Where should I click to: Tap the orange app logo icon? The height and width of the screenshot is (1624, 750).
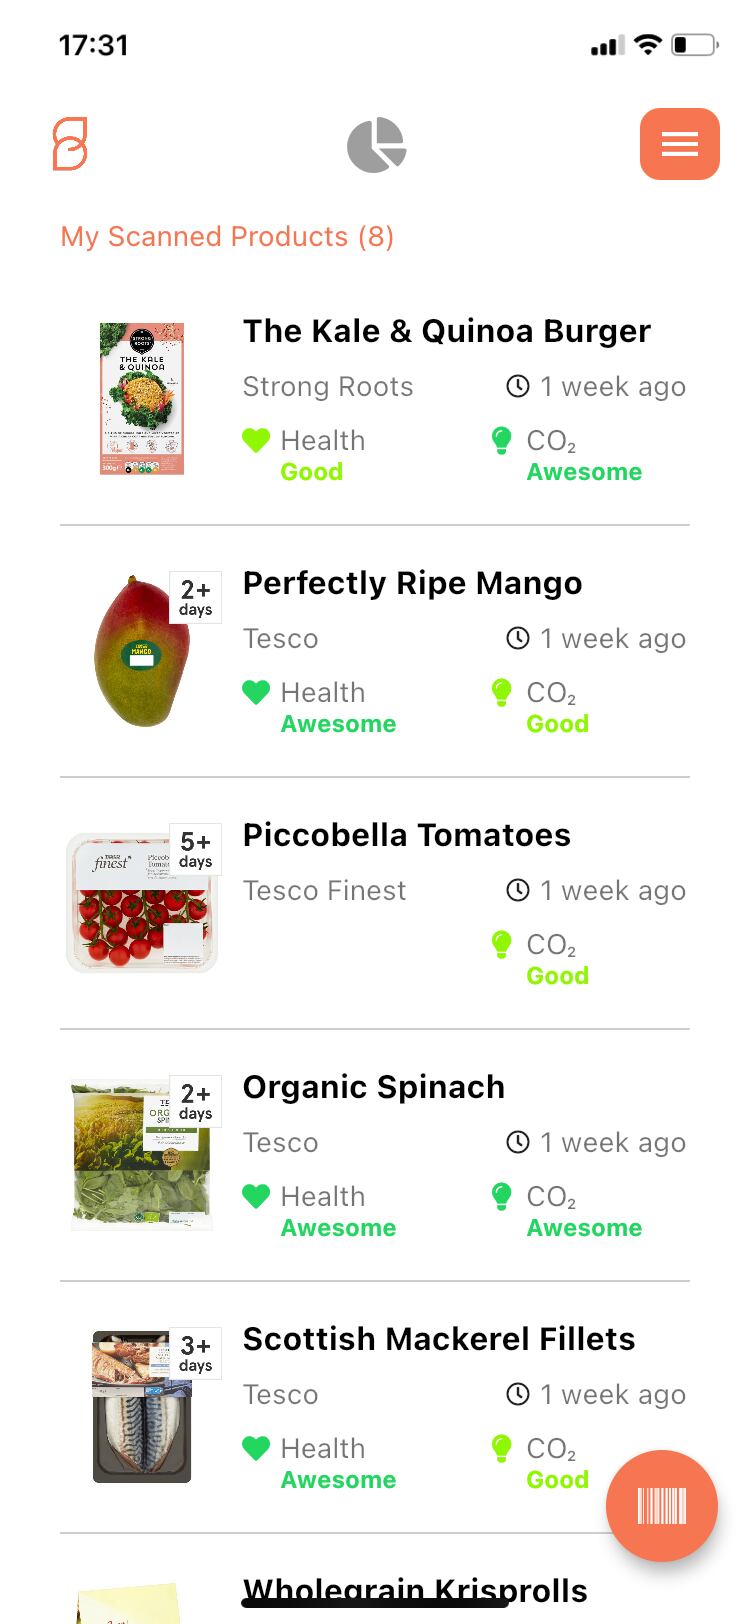(70, 144)
